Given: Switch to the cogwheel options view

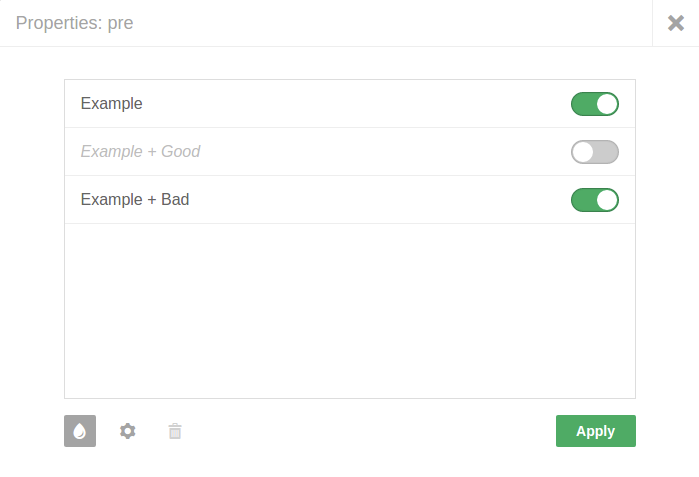Looking at the screenshot, I should [x=127, y=431].
